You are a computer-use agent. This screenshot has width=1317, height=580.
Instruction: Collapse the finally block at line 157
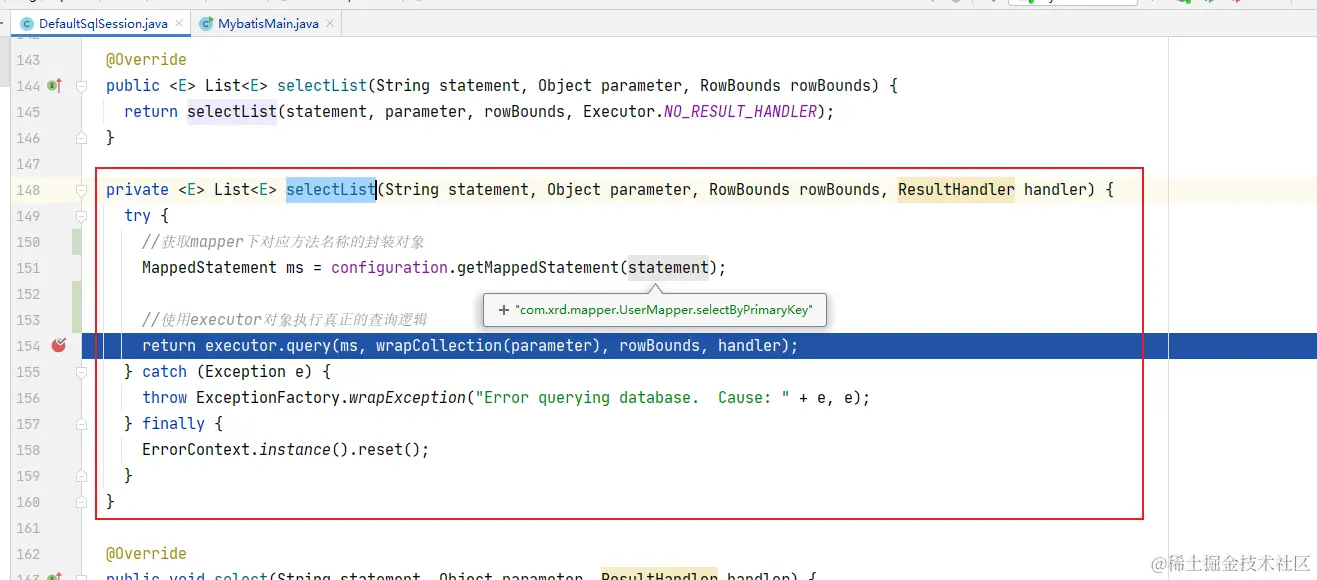pyautogui.click(x=81, y=423)
